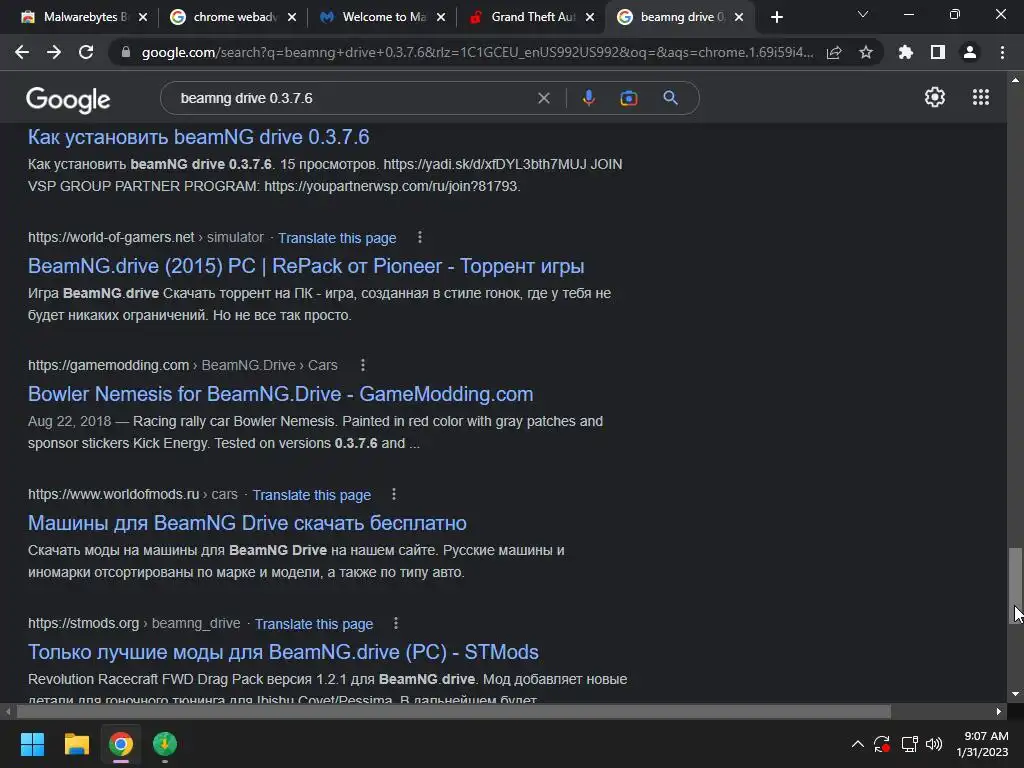Submit search with magnifier icon
This screenshot has width=1024, height=768.
click(x=670, y=98)
